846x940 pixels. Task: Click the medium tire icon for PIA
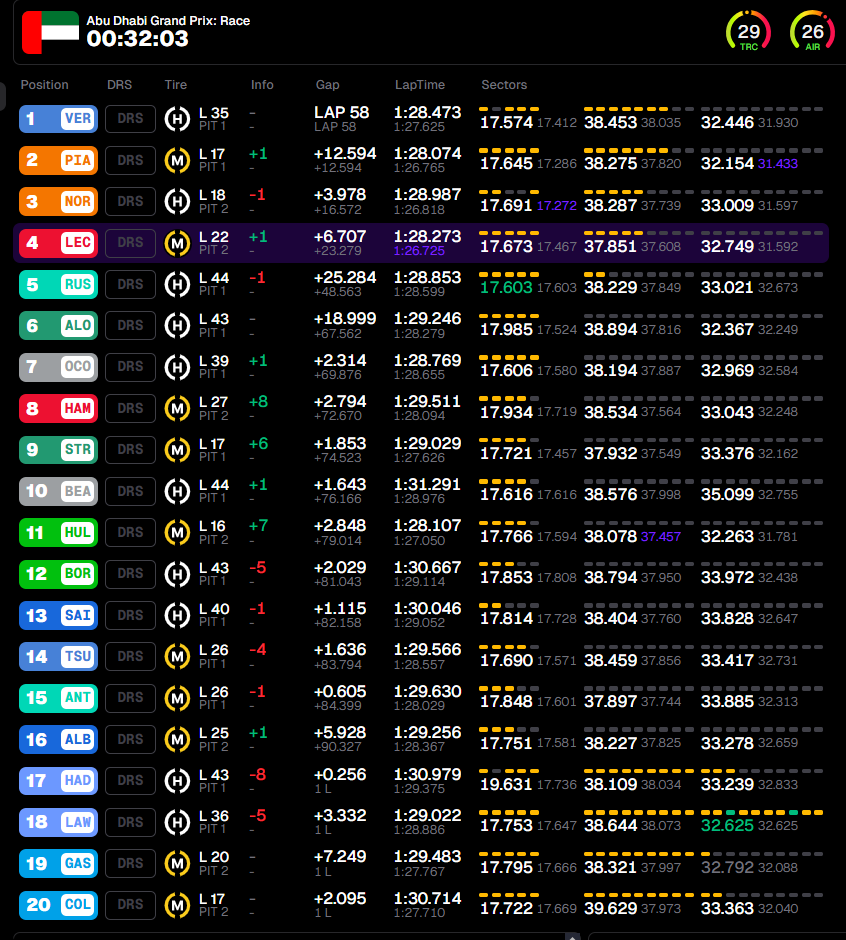pyautogui.click(x=177, y=160)
